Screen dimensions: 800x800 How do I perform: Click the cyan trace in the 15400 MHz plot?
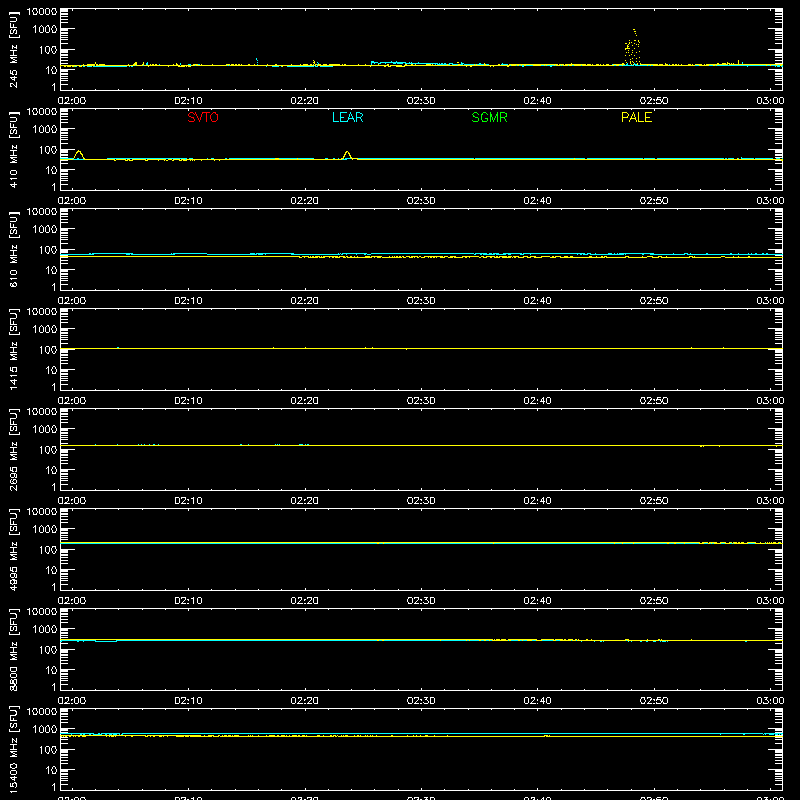click(x=421, y=734)
